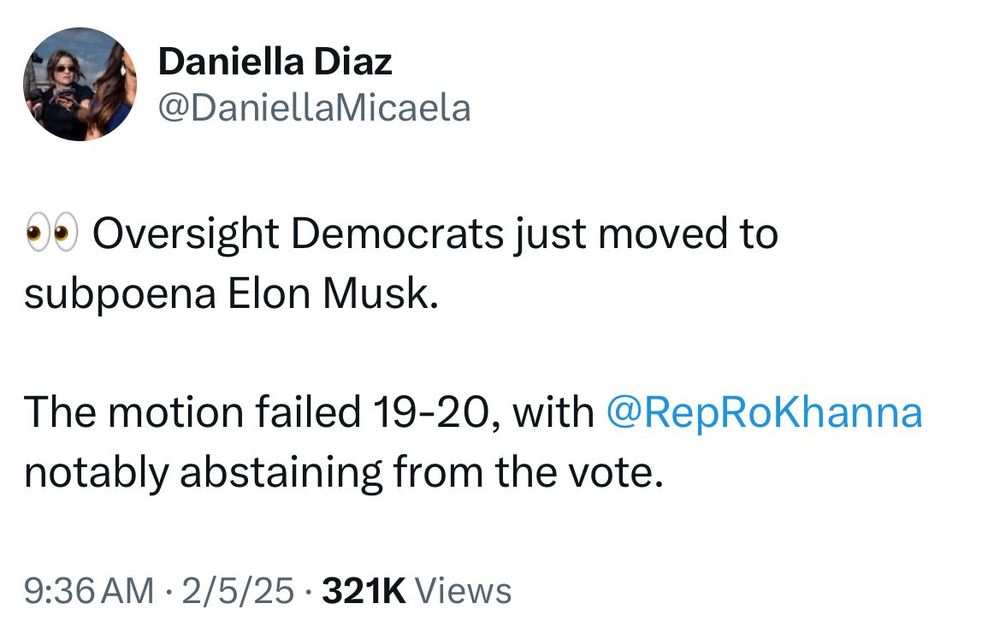The width and height of the screenshot is (1000, 639).
Task: Click the Views label
Action: (462, 590)
